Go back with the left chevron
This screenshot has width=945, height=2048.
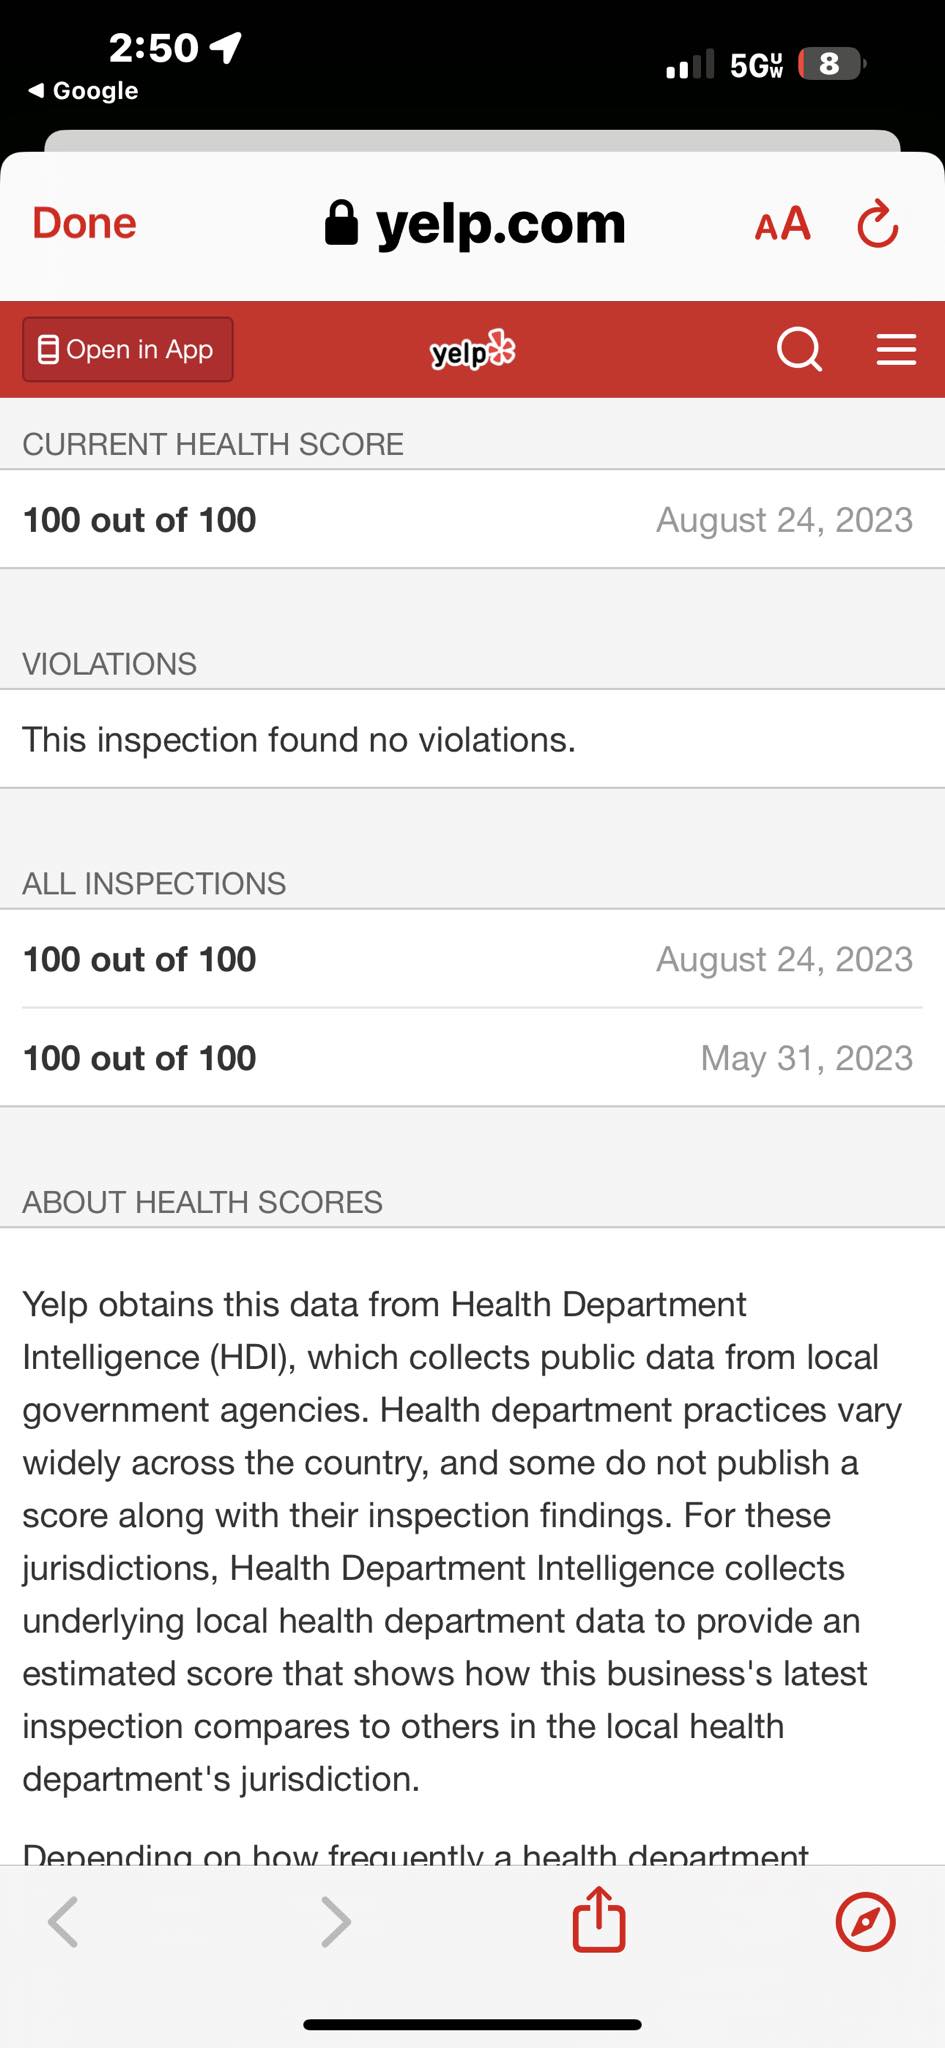pyautogui.click(x=63, y=1921)
